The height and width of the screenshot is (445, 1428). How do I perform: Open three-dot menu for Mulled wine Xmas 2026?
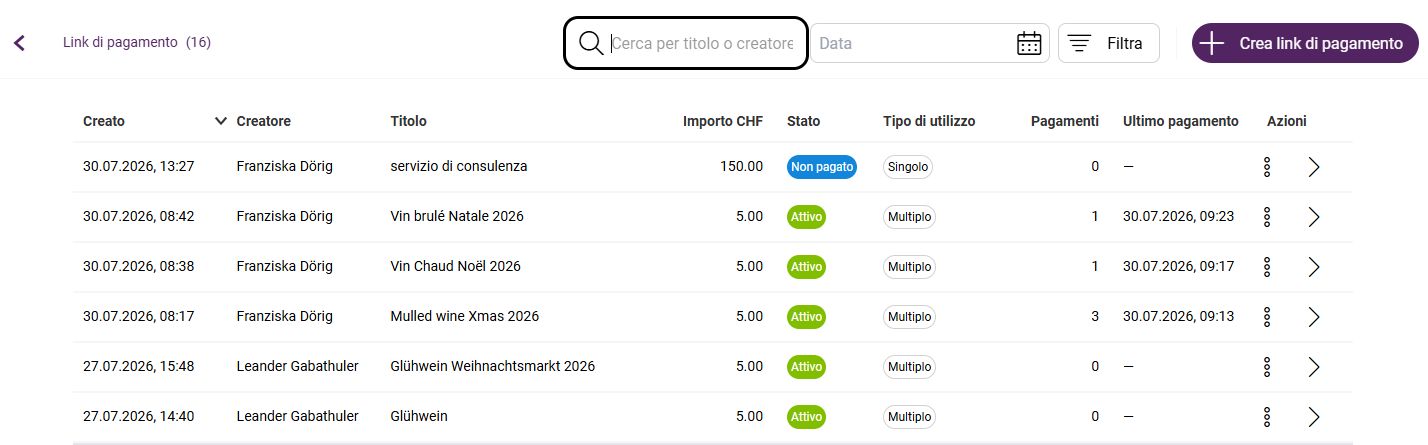(x=1267, y=317)
